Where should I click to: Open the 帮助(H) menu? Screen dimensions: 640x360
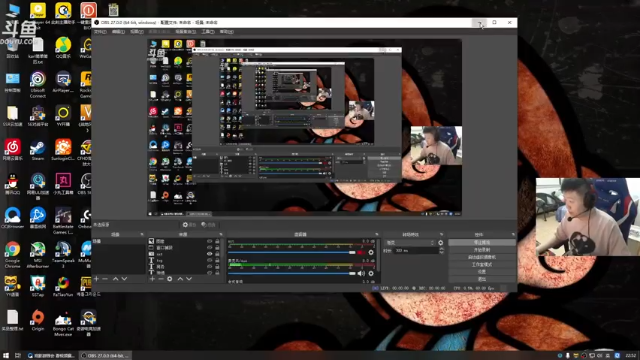tap(227, 32)
